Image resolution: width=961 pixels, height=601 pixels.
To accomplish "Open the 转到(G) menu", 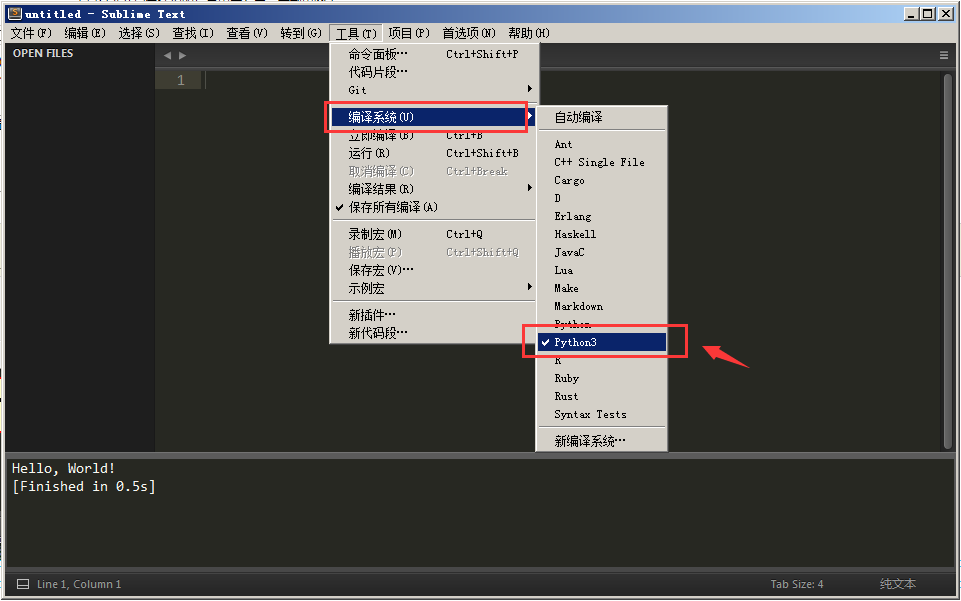I will click(x=300, y=33).
